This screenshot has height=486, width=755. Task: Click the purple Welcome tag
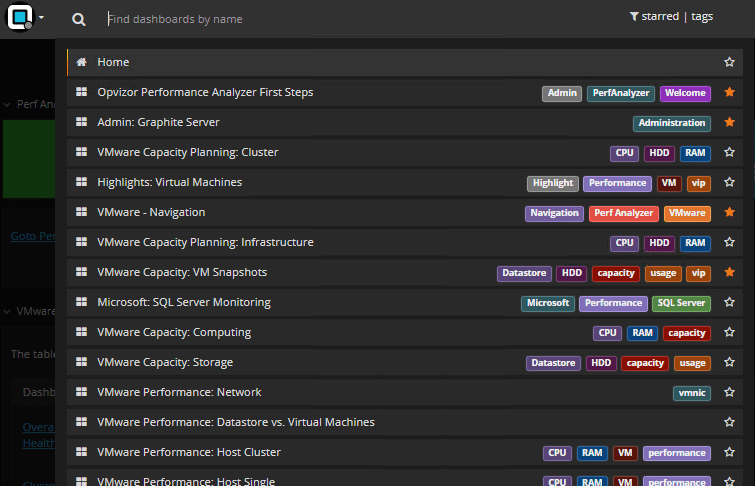coord(685,93)
